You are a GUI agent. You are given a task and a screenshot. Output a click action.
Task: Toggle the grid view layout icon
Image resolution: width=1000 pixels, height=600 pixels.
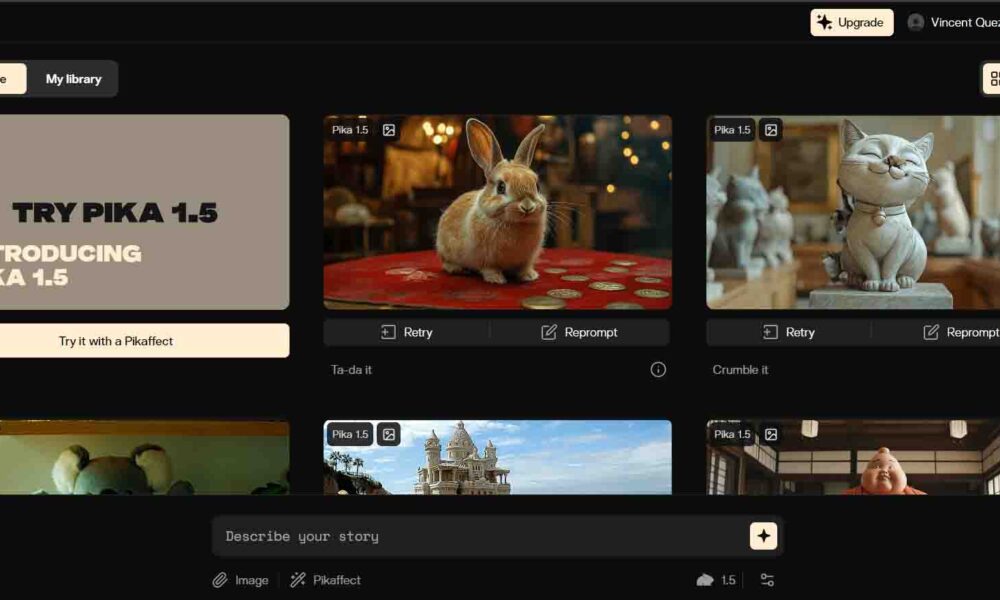coord(992,79)
